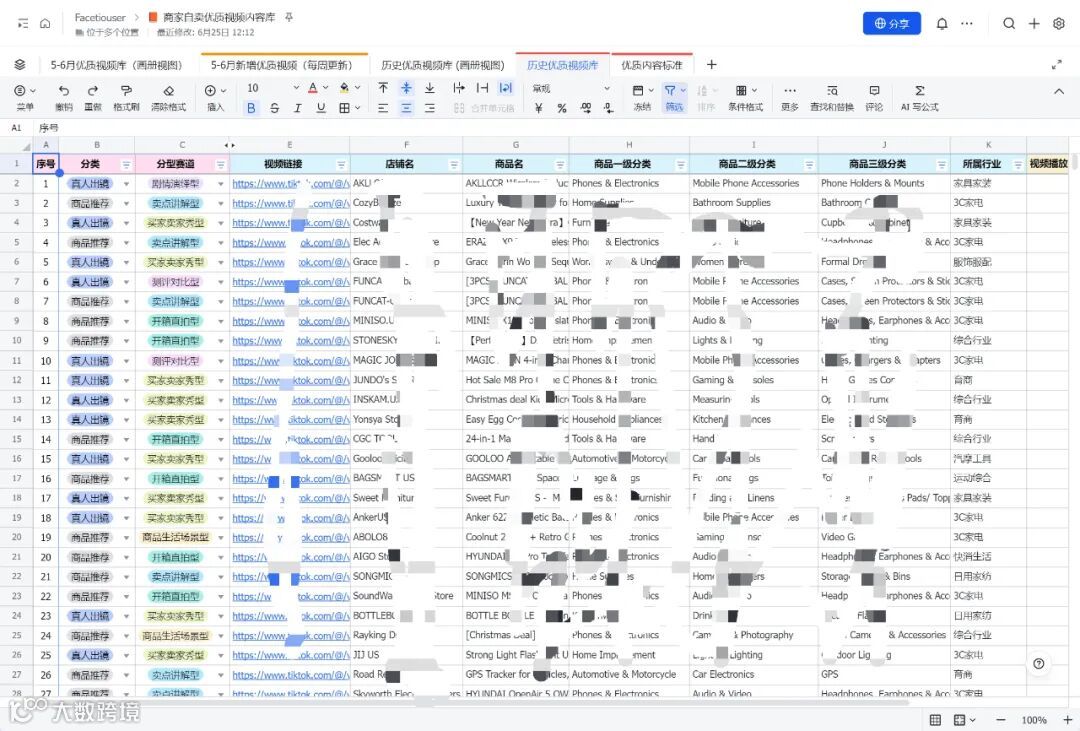Increase decimal places
Image resolution: width=1080 pixels, height=731 pixels.
tap(585, 107)
